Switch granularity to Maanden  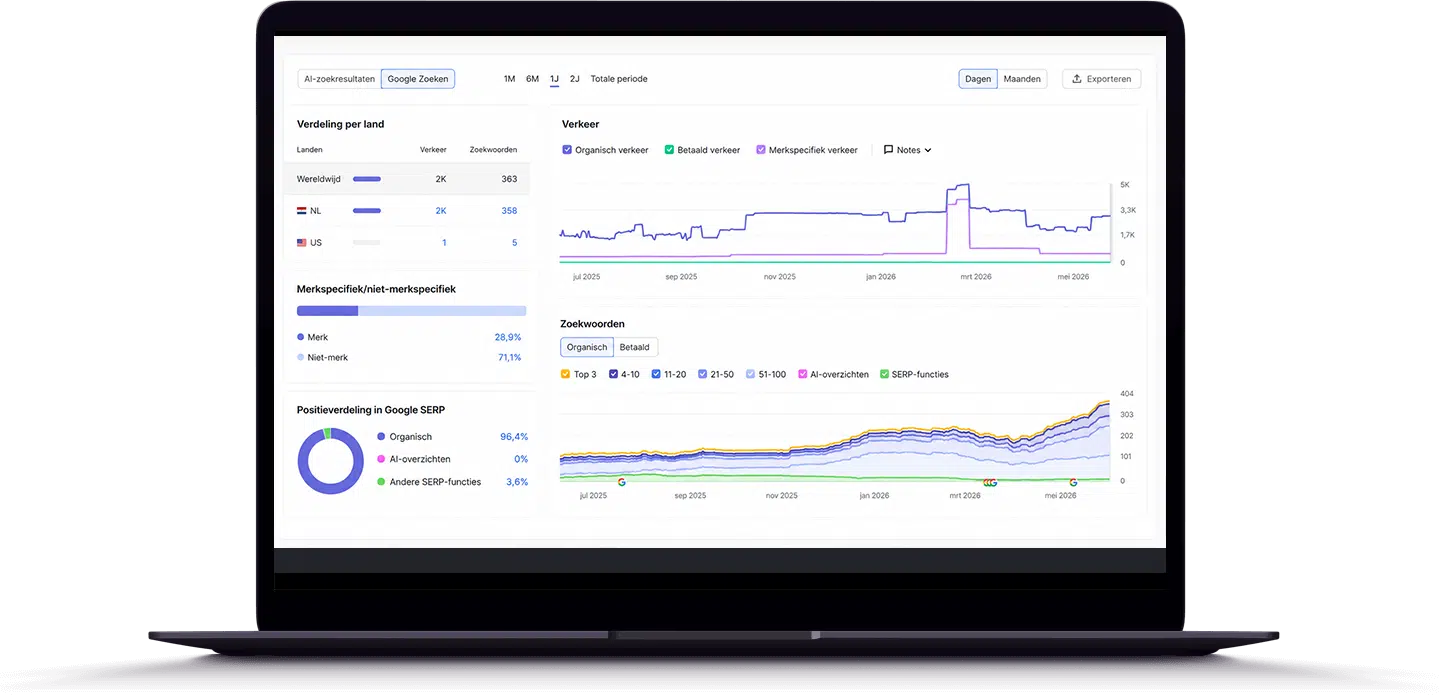[1022, 79]
